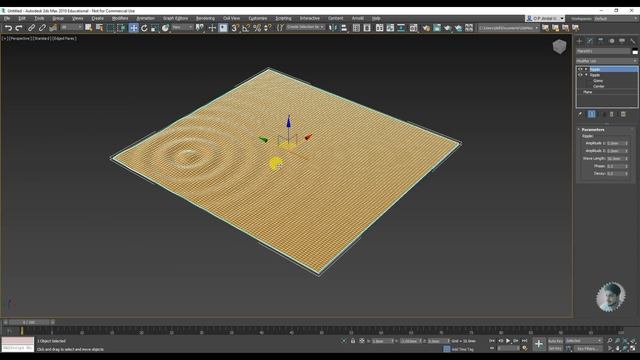Viewport: 640px width, 360px height.
Task: Toggle the 3D Snaps button
Action: point(235,28)
